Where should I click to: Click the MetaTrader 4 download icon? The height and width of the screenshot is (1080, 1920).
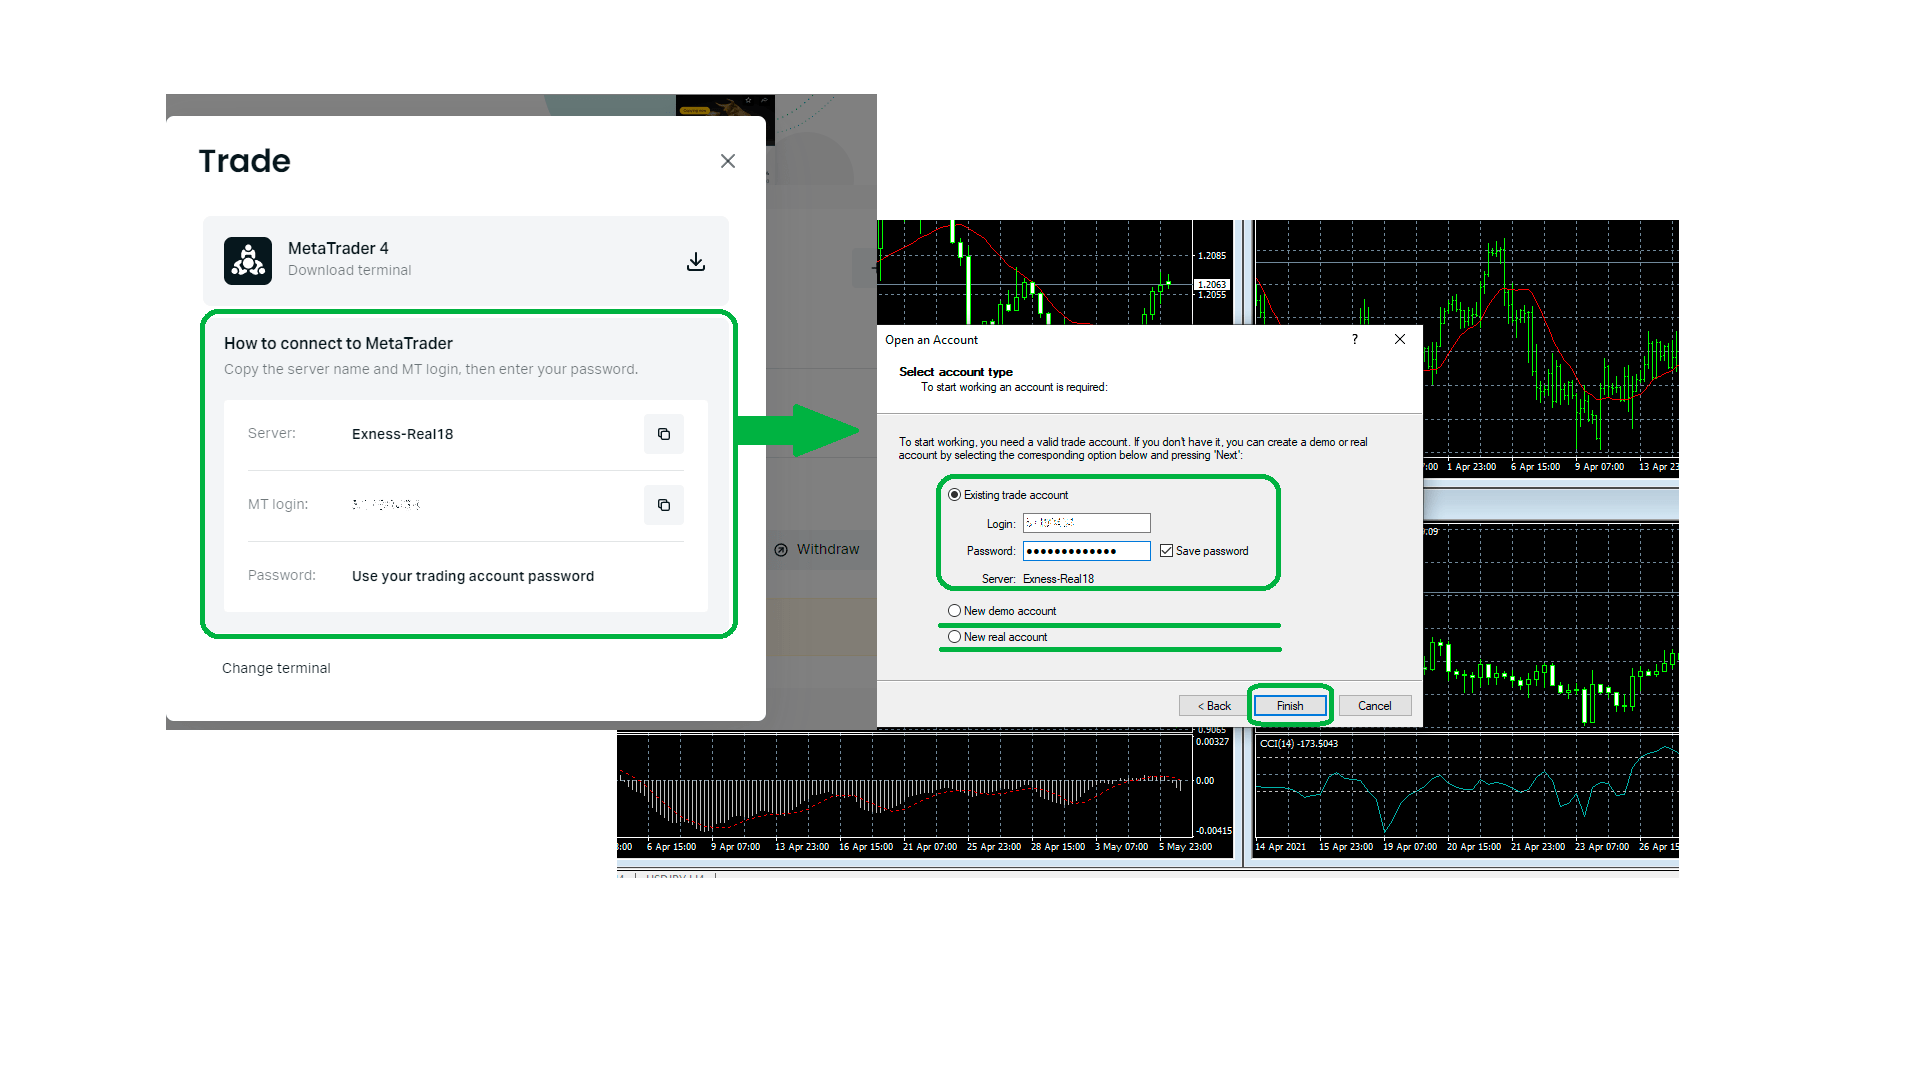(696, 261)
